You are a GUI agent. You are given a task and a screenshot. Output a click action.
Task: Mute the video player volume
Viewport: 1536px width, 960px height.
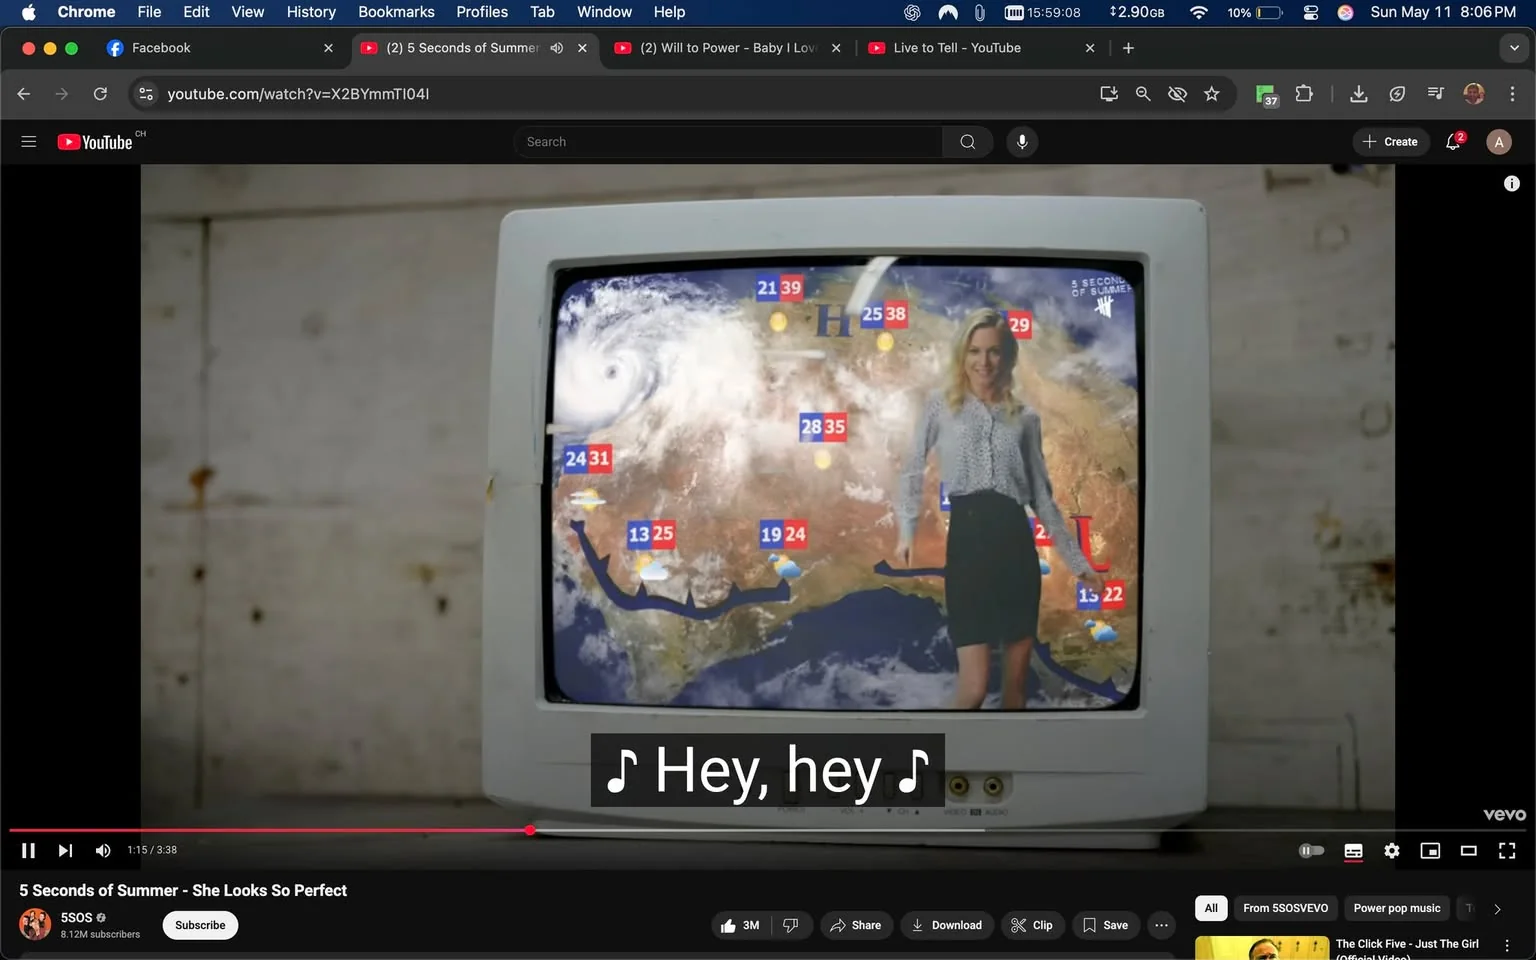(102, 850)
